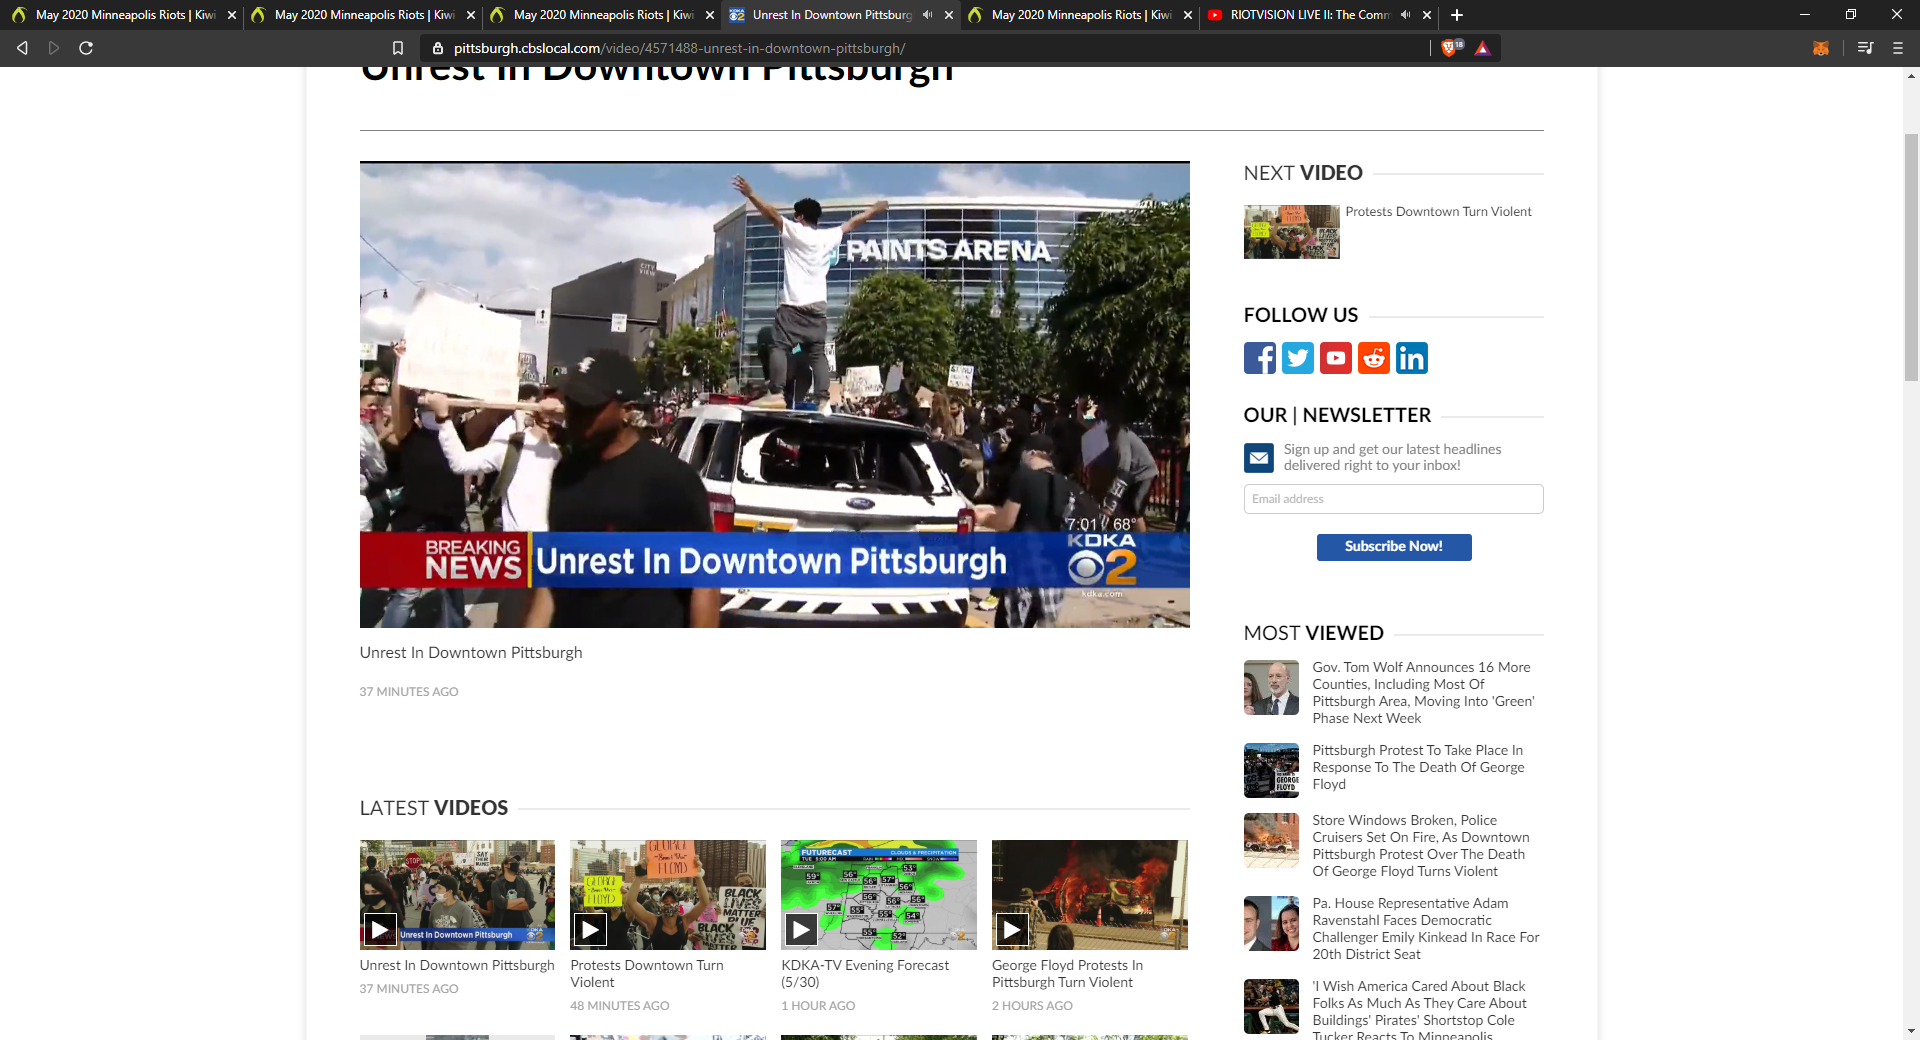This screenshot has width=1920, height=1040.
Task: Reload the page with the refresh icon
Action: pos(86,48)
